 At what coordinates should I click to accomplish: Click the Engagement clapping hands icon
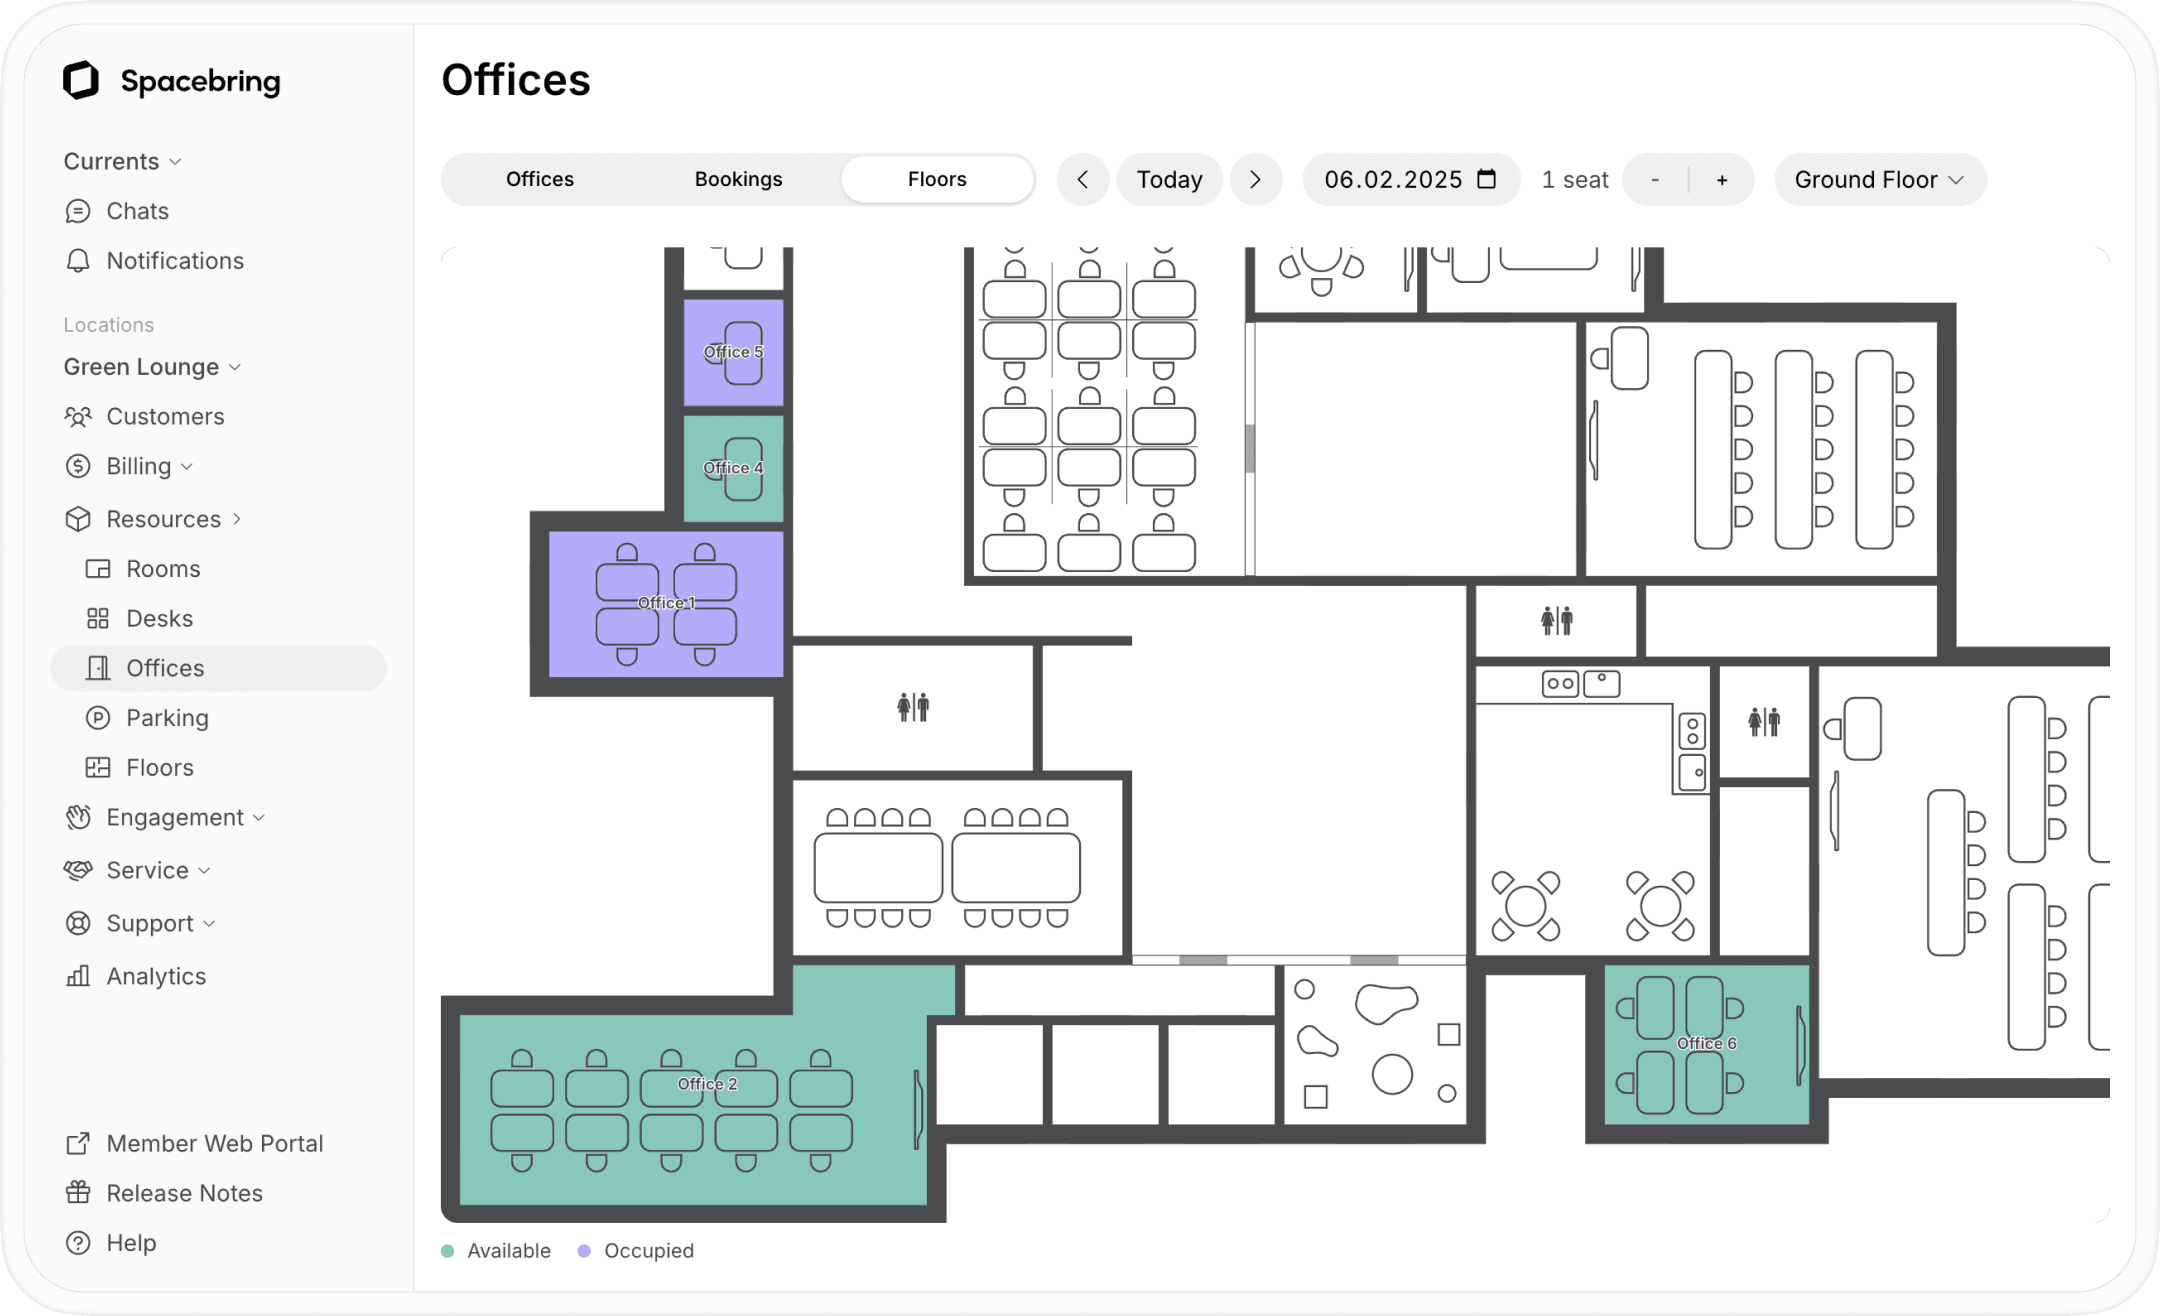(78, 818)
